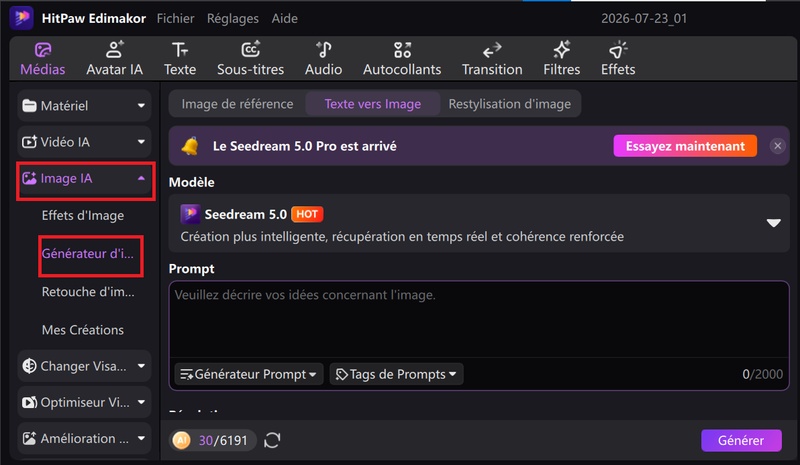The image size is (800, 465).
Task: Open the Effets panel
Action: (618, 58)
